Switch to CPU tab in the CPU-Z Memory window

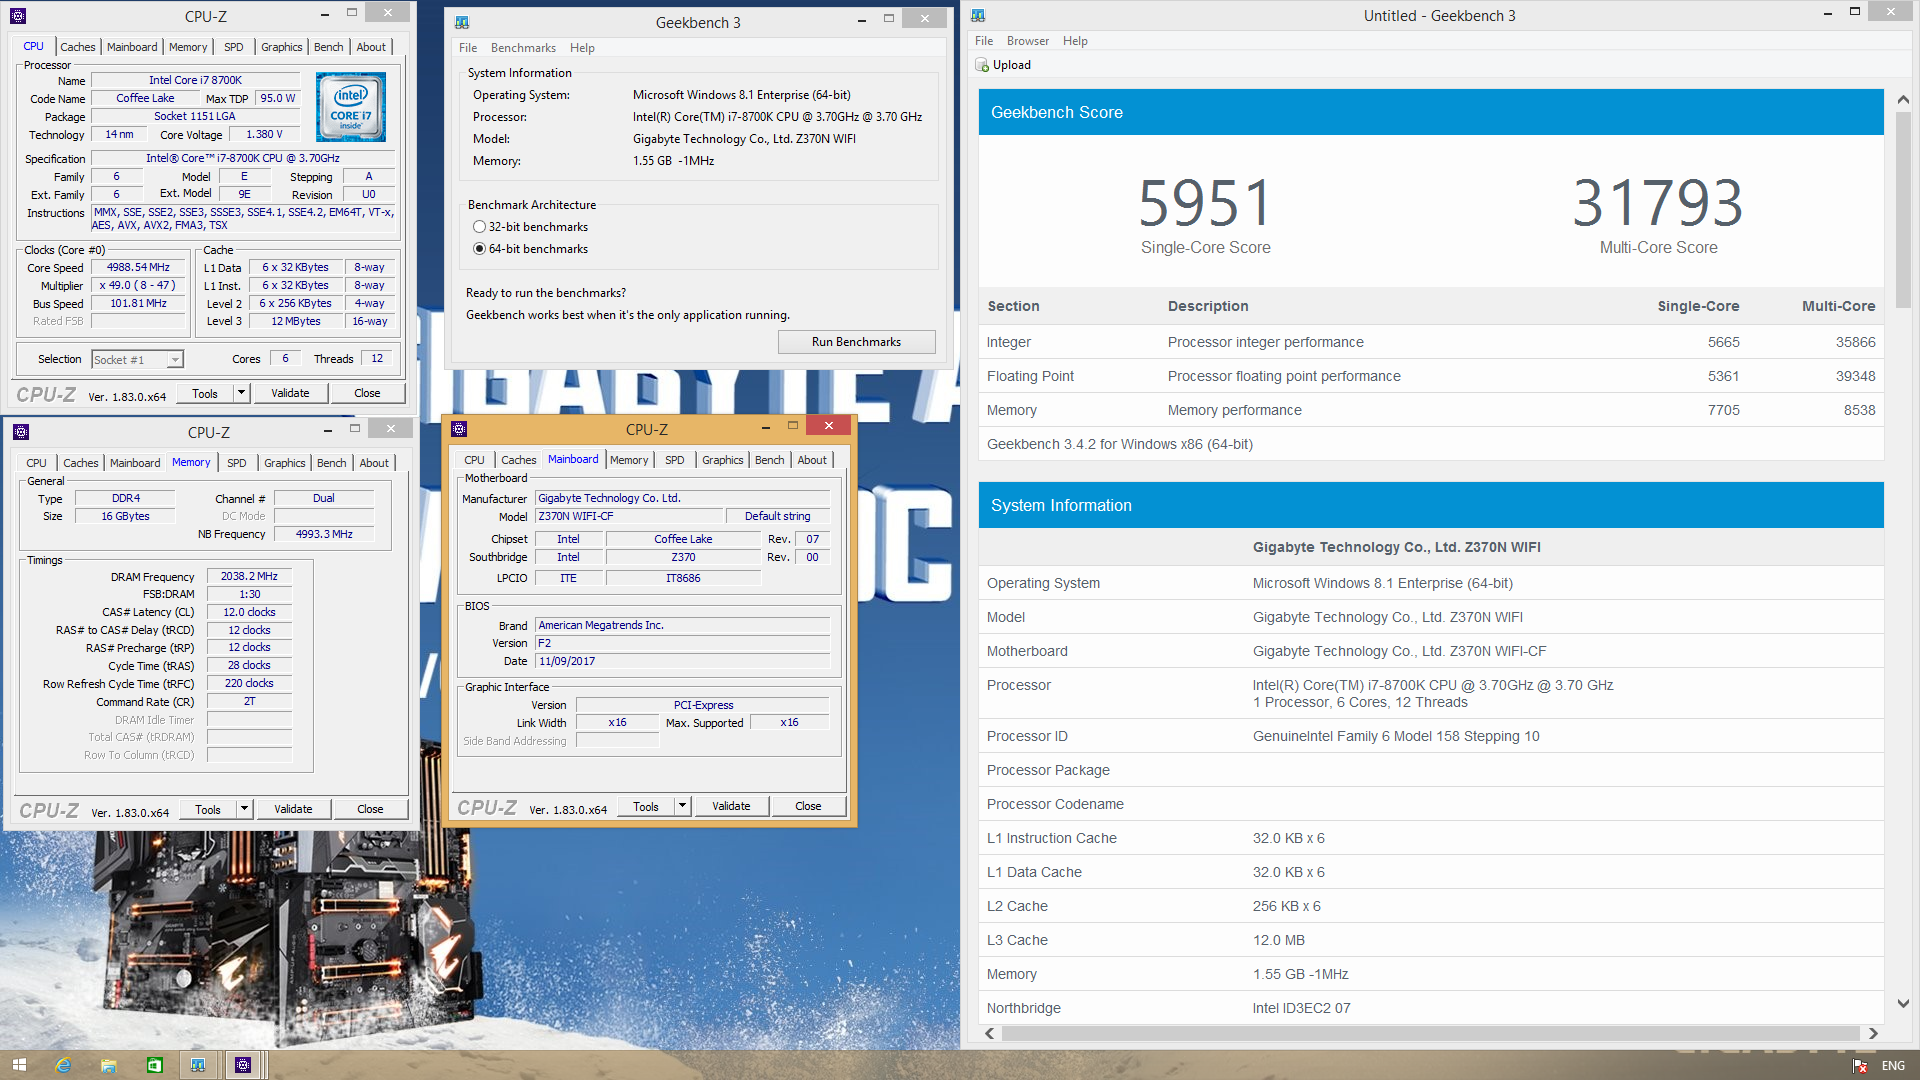(x=36, y=463)
